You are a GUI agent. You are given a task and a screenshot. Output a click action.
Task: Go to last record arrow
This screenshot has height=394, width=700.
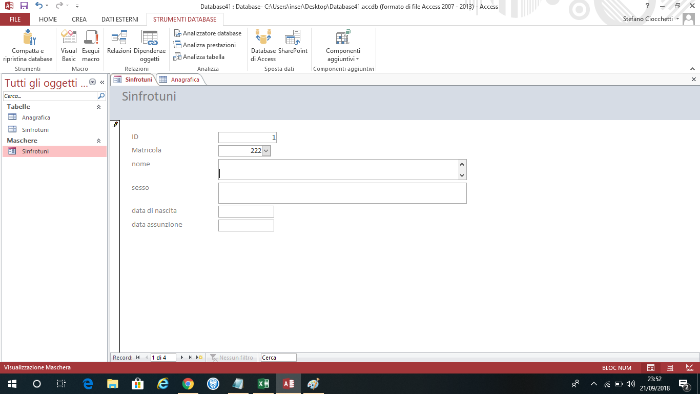click(x=190, y=357)
